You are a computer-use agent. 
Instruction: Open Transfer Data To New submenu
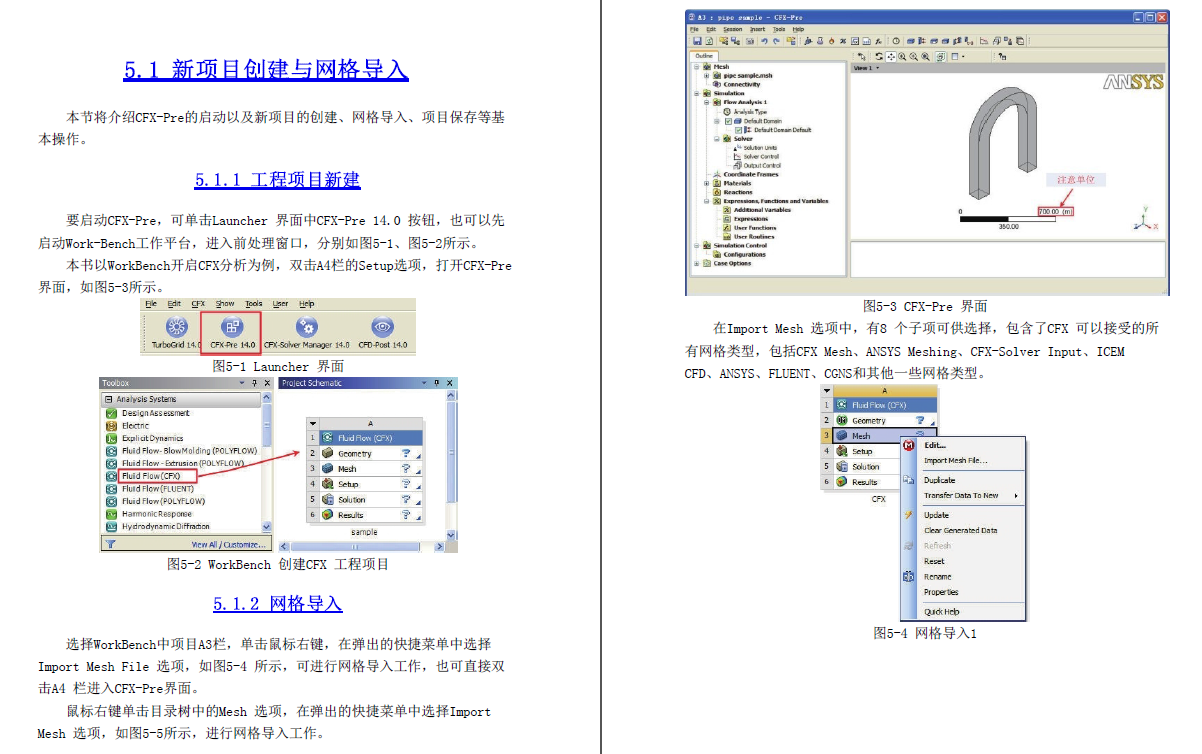961,496
